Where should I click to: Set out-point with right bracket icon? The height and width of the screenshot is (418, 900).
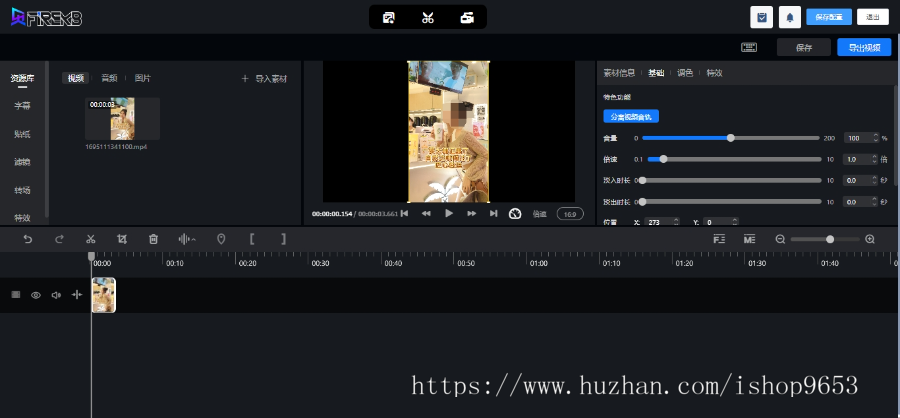tap(284, 239)
